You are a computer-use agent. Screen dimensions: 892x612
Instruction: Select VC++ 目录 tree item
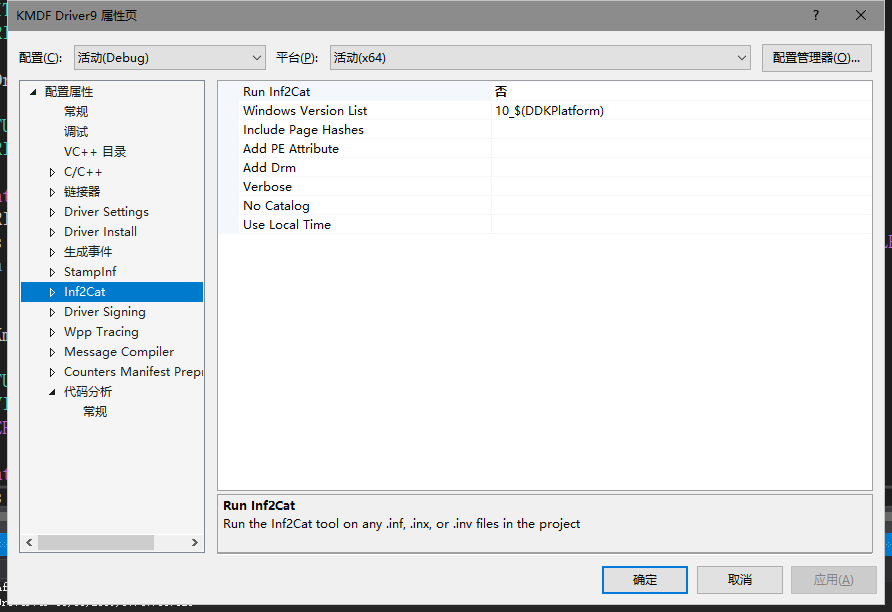click(95, 151)
